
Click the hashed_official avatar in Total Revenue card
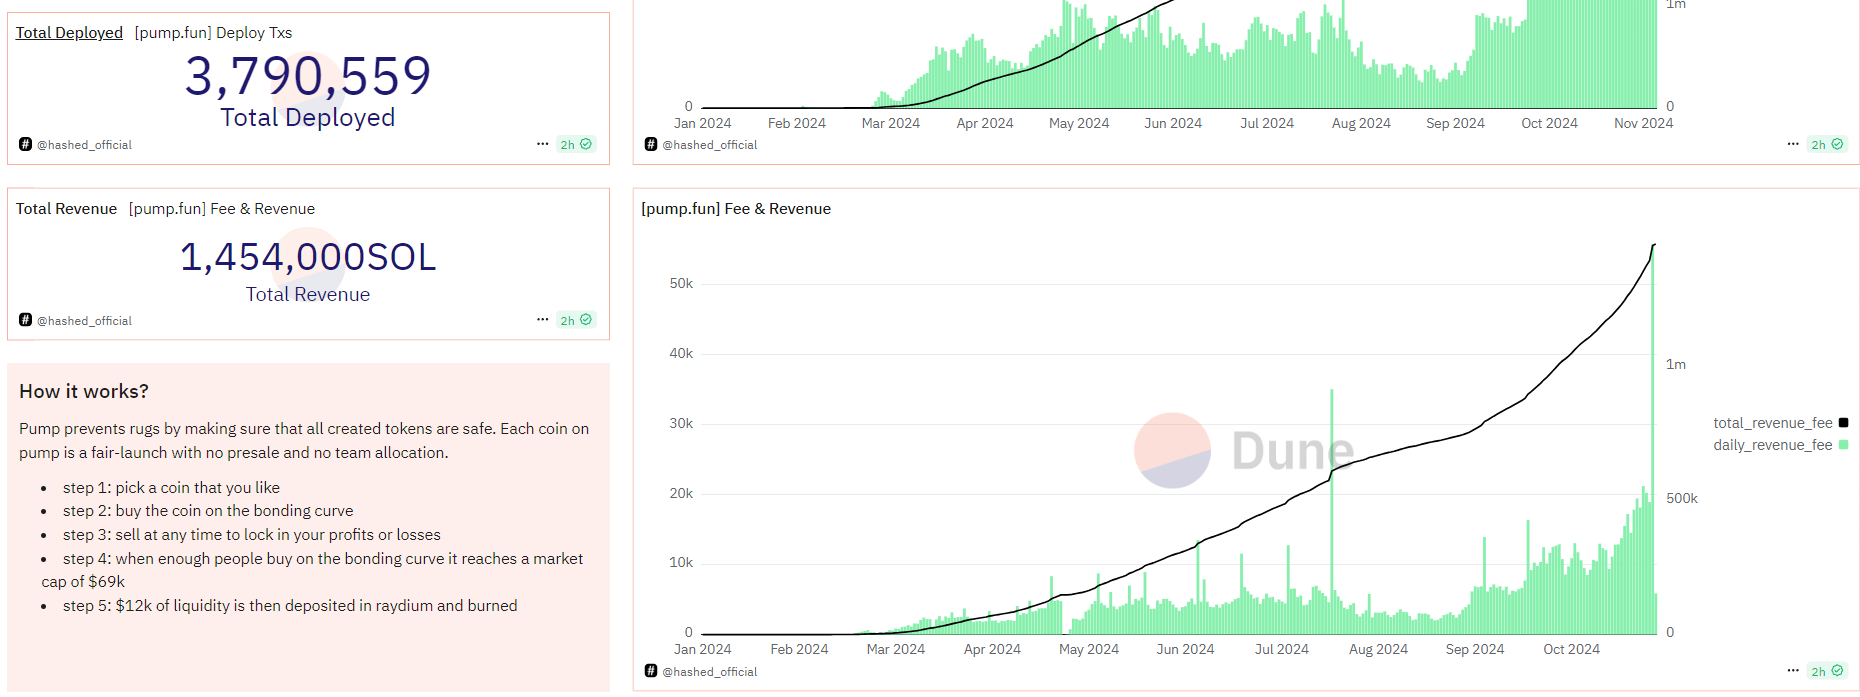tap(25, 320)
